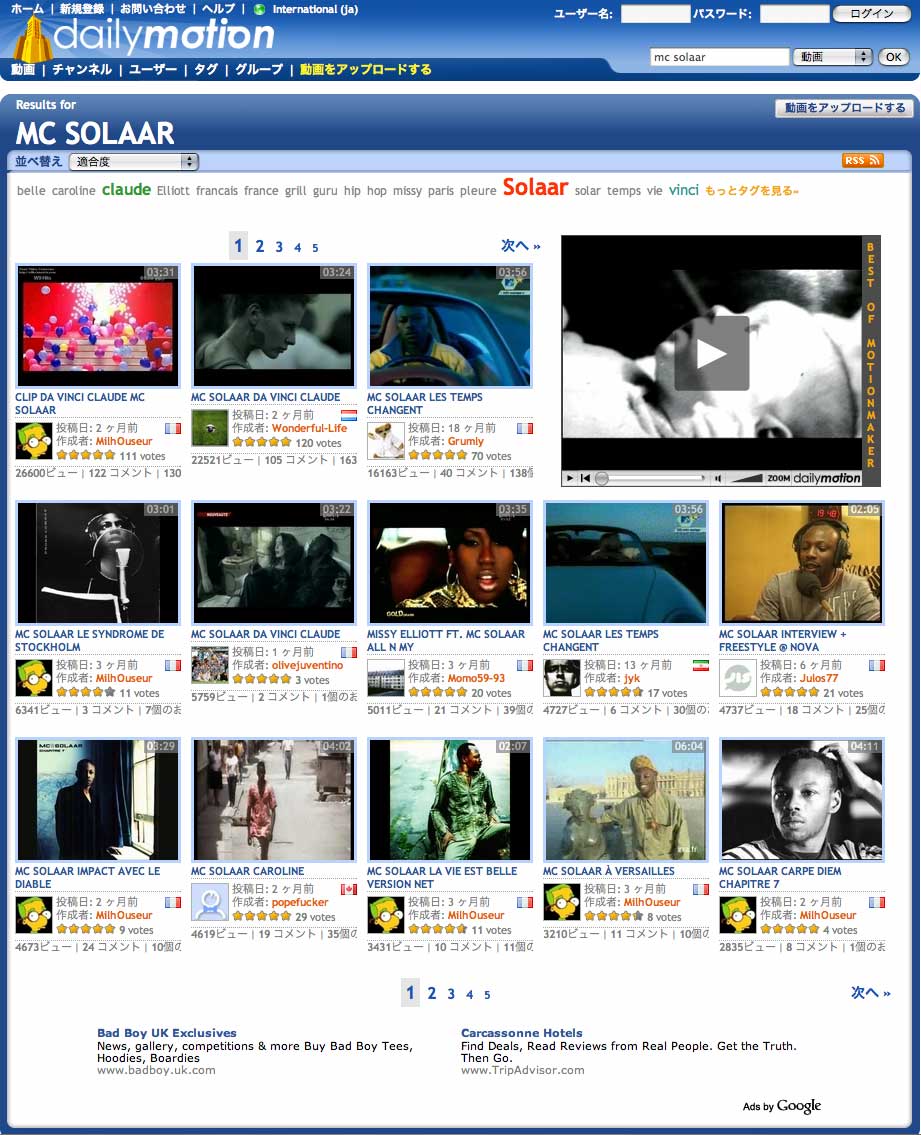Viewport: 921px width, 1135px height.
Task: Click the Iran flag next to jyk
Action: pyautogui.click(x=701, y=664)
